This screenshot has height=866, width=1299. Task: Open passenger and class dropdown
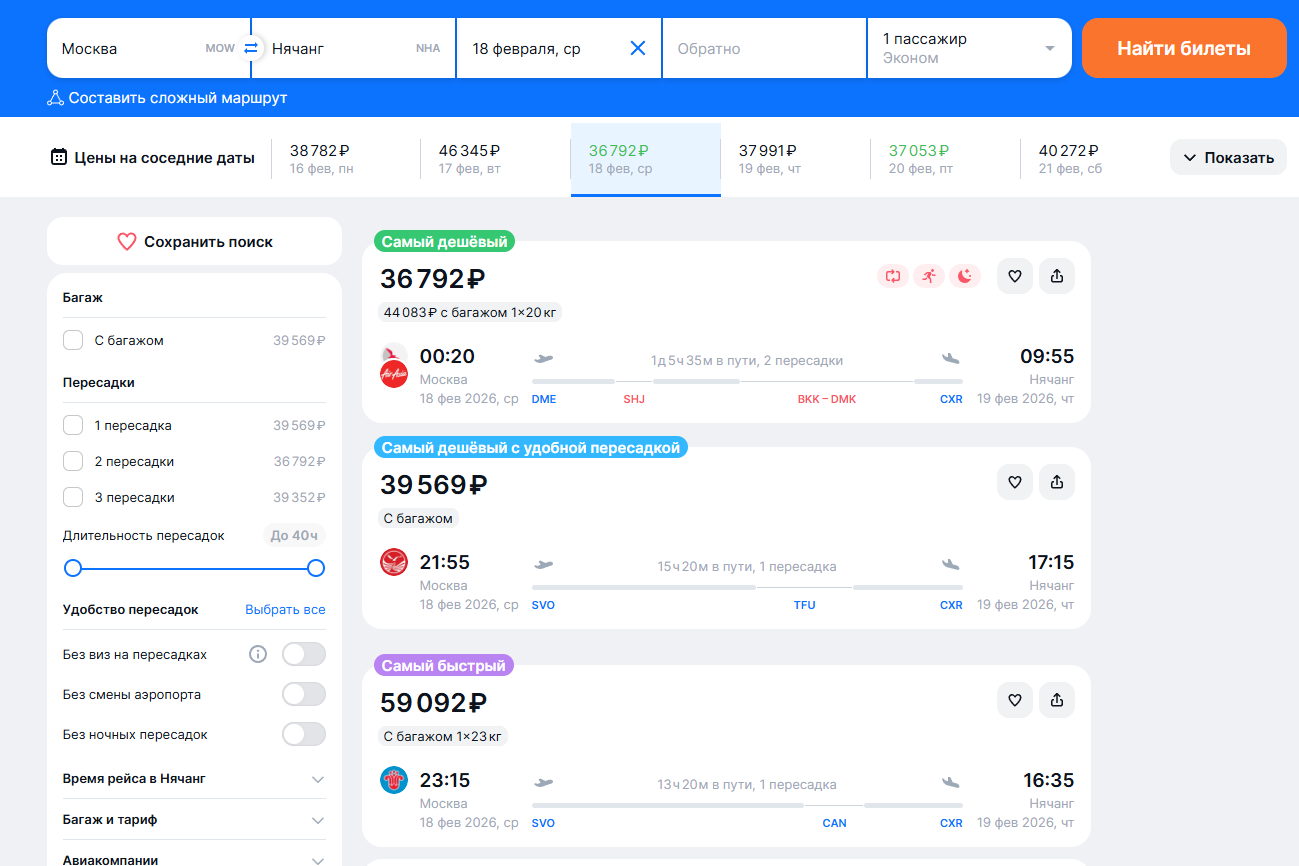[968, 48]
